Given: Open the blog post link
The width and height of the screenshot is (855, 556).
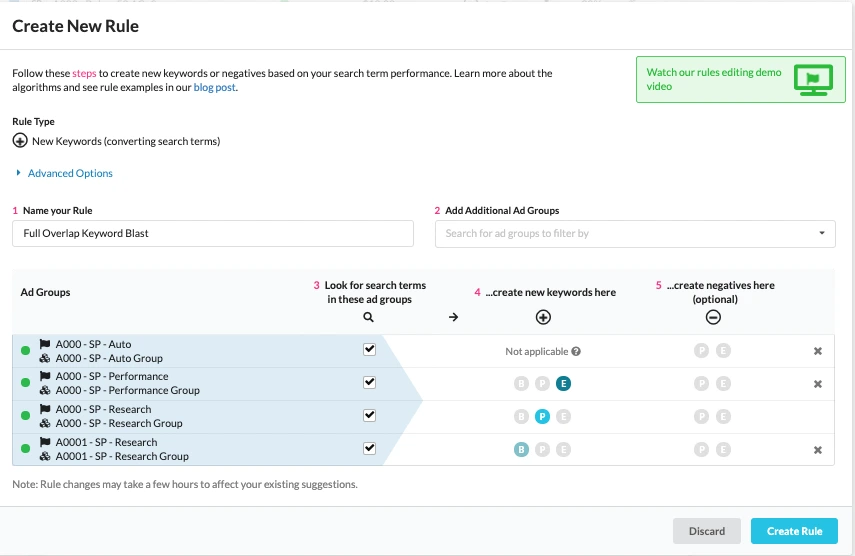Looking at the screenshot, I should tap(214, 87).
